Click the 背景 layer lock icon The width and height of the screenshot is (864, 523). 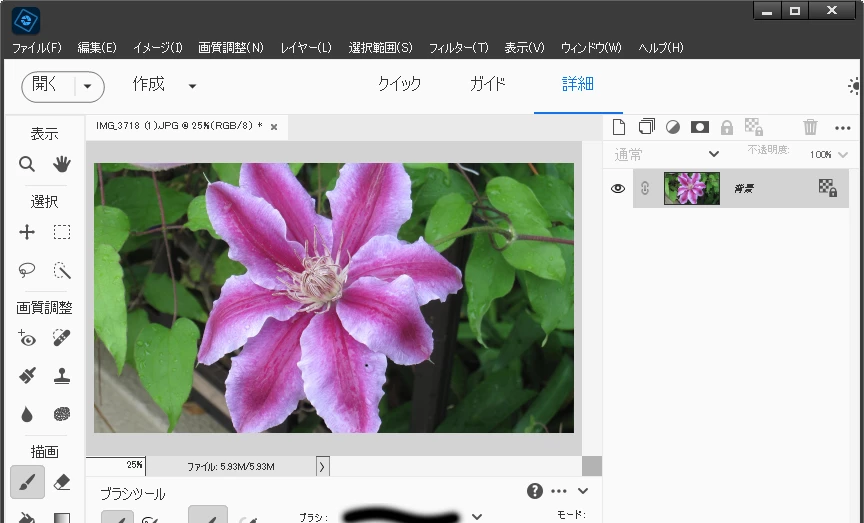828,188
